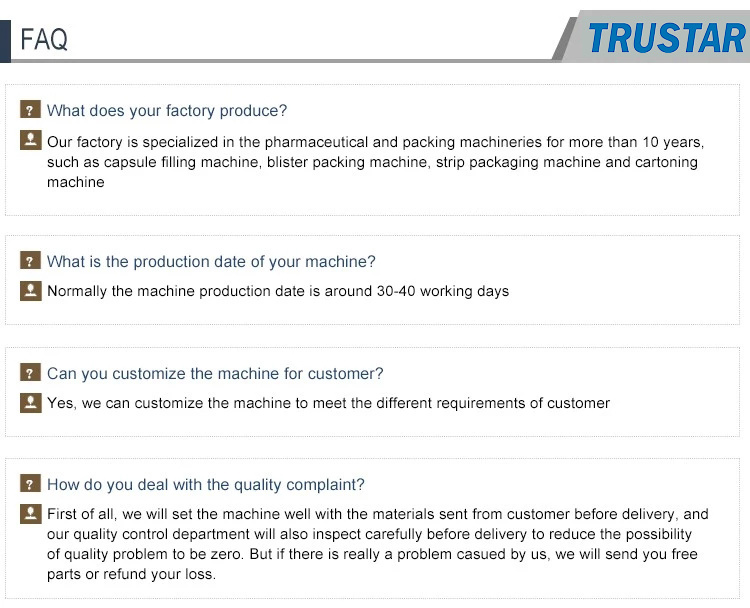750x608 pixels.
Task: Click question mark icon beside factory produce question
Action: (30, 110)
